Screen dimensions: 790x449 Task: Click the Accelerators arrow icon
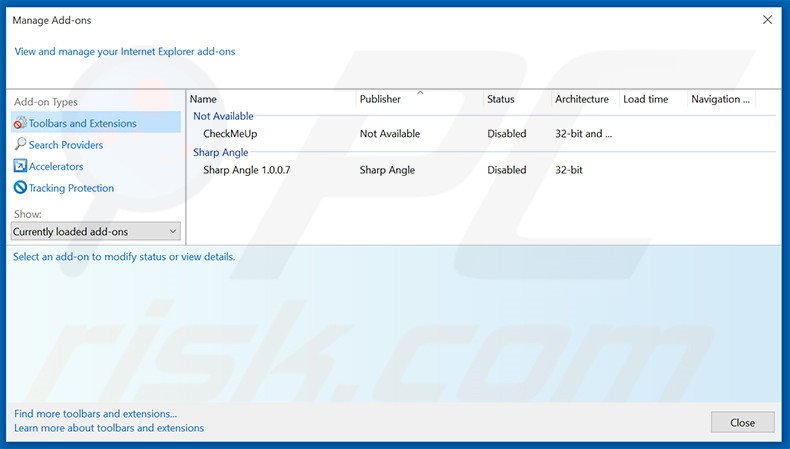[x=20, y=166]
